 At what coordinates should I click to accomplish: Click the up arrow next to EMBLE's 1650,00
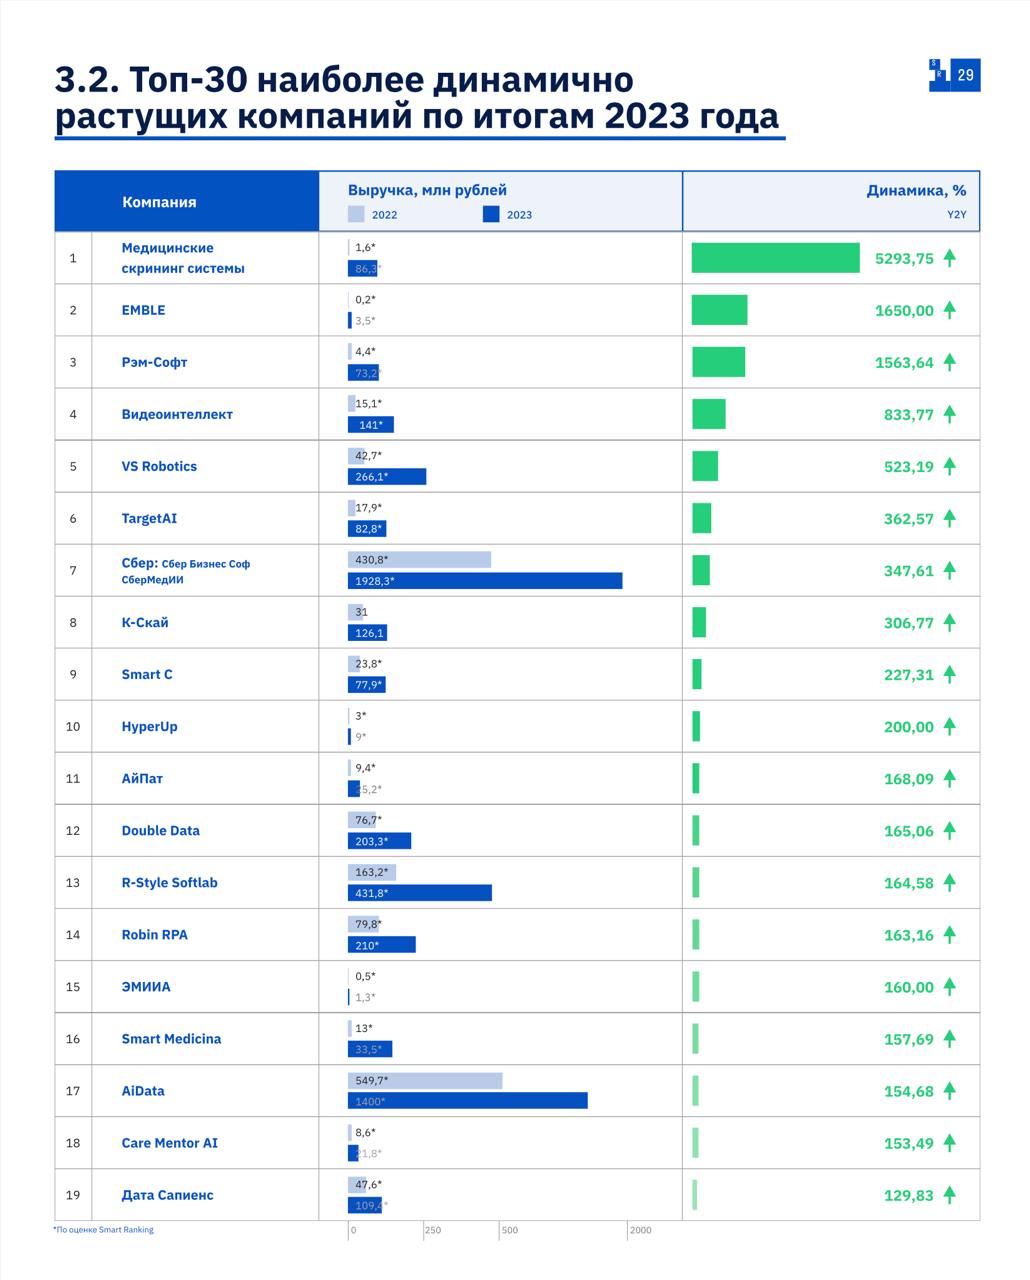[x=948, y=309]
